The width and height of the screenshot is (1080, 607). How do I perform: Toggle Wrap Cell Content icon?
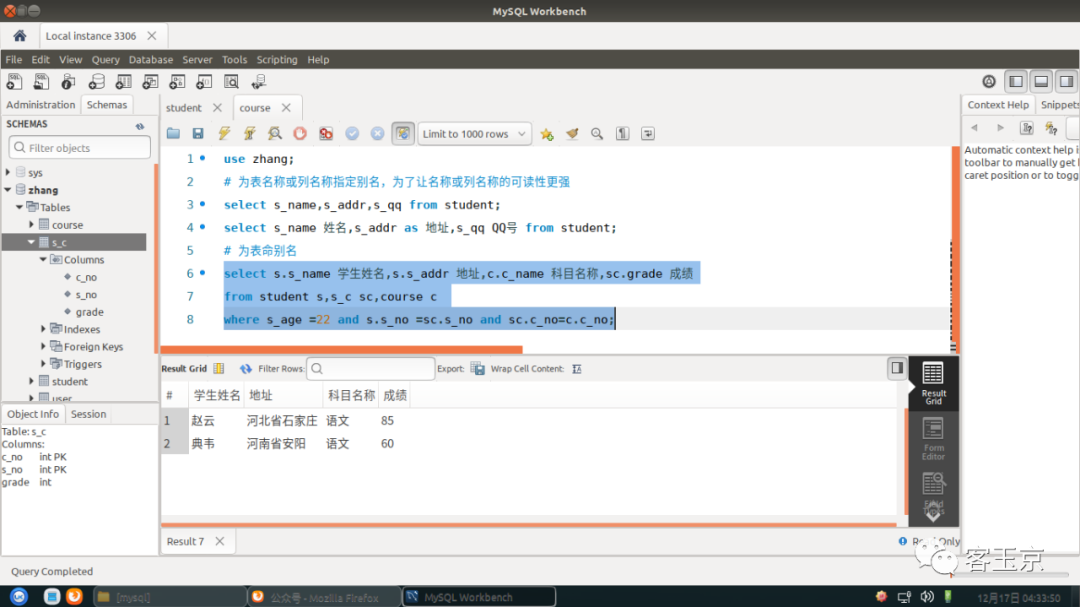(x=577, y=369)
